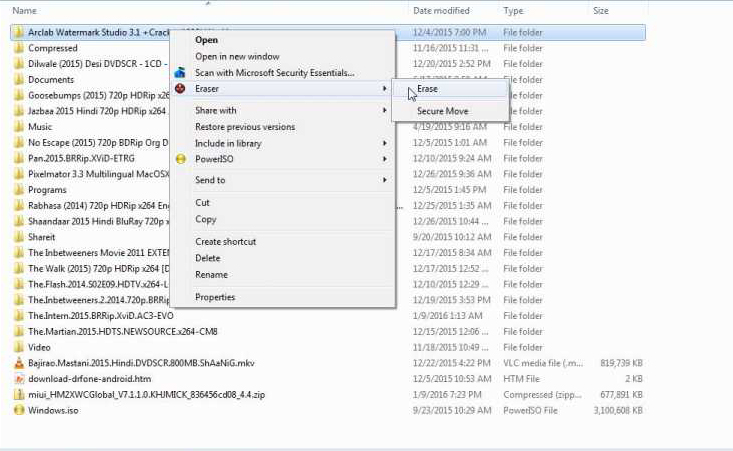The height and width of the screenshot is (451, 733).
Task: Select The.Intern.2015.BRRip.XviD.AC3-EVO folder name
Action: coord(101,315)
